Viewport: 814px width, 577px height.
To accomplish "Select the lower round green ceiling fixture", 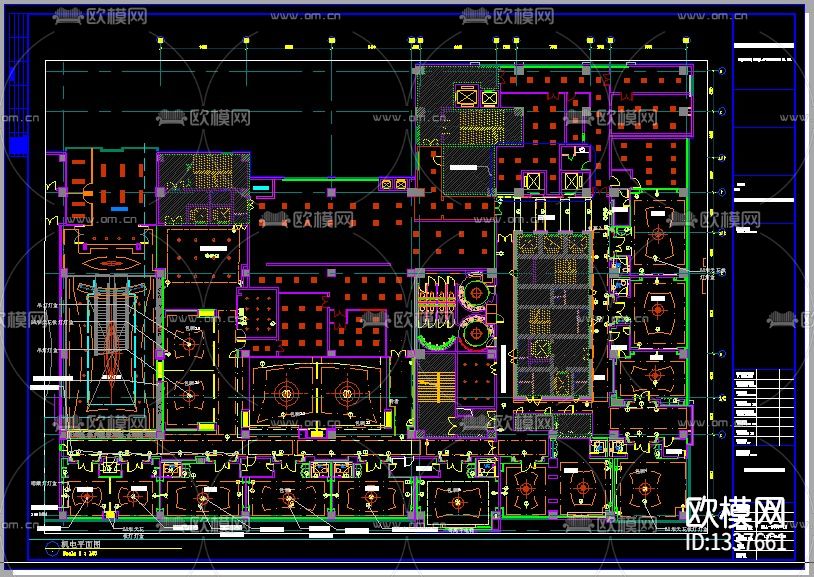I will pyautogui.click(x=476, y=331).
